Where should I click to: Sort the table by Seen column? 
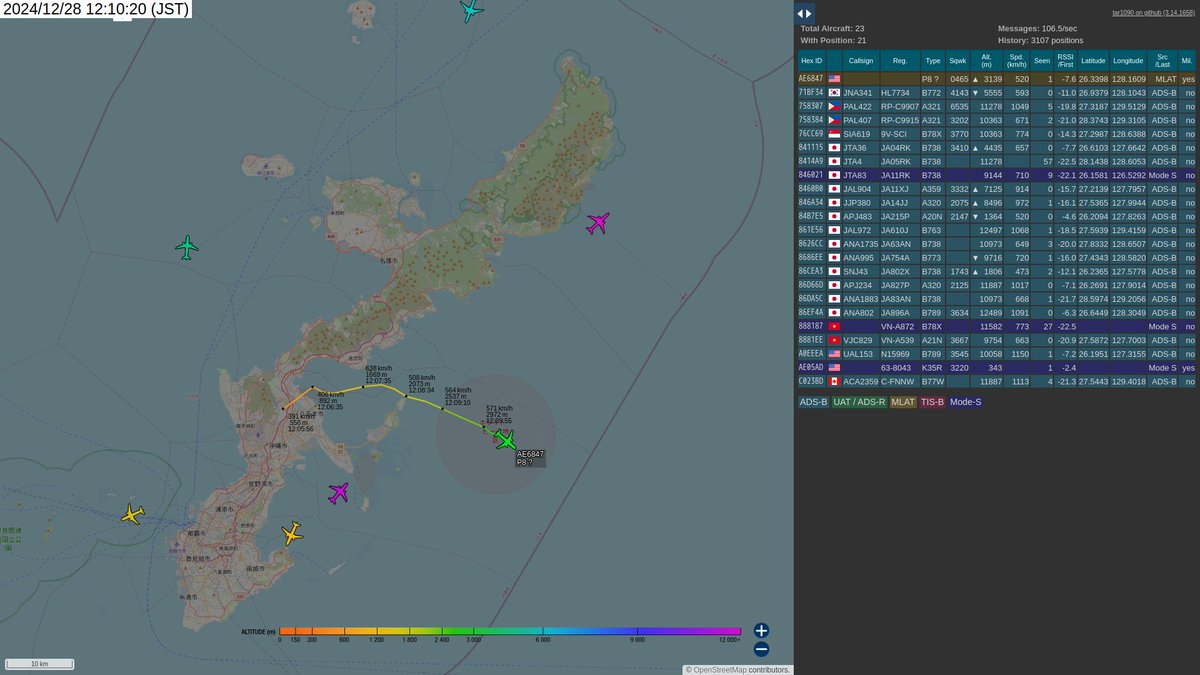click(1042, 61)
